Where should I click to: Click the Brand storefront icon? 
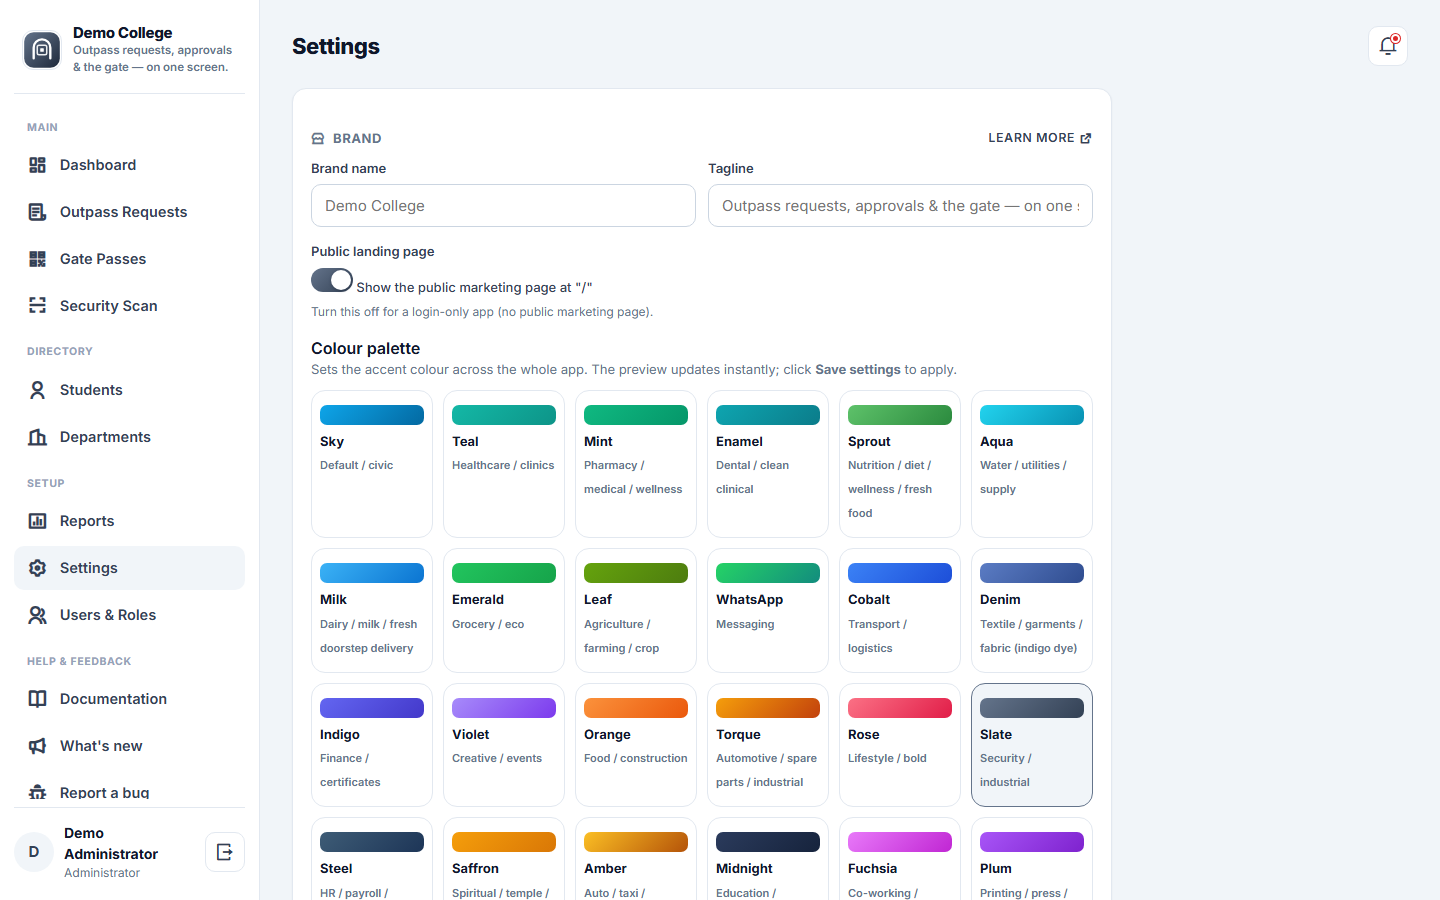318,139
